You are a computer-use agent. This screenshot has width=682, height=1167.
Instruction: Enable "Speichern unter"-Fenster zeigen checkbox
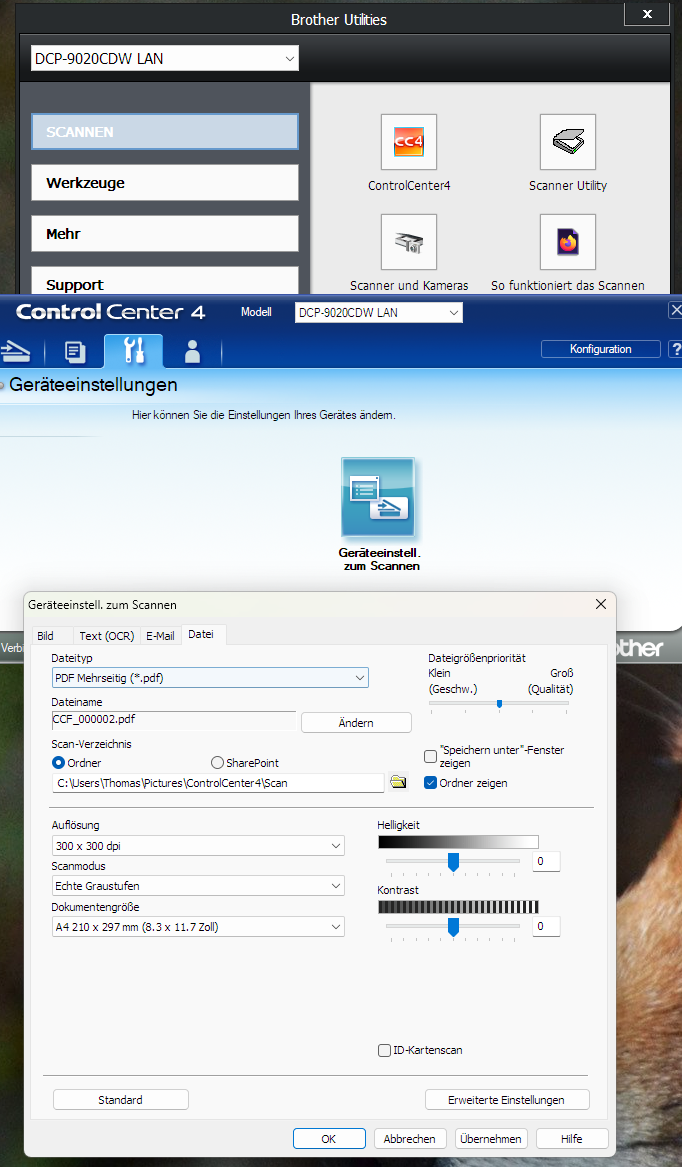(430, 756)
